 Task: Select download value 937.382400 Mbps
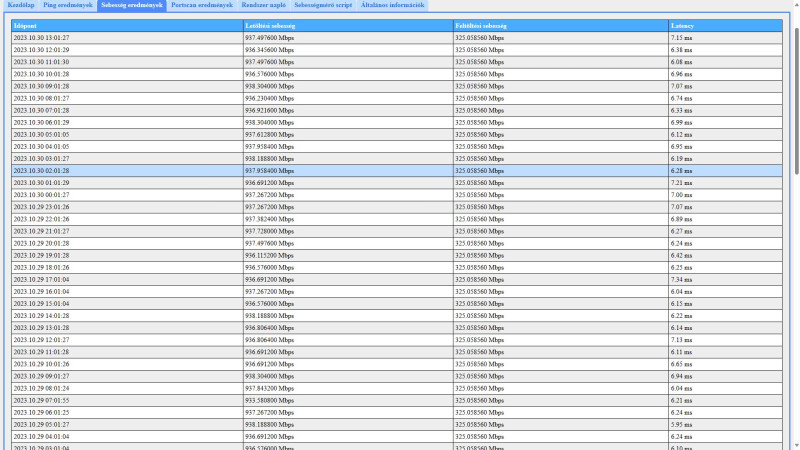tap(269, 219)
